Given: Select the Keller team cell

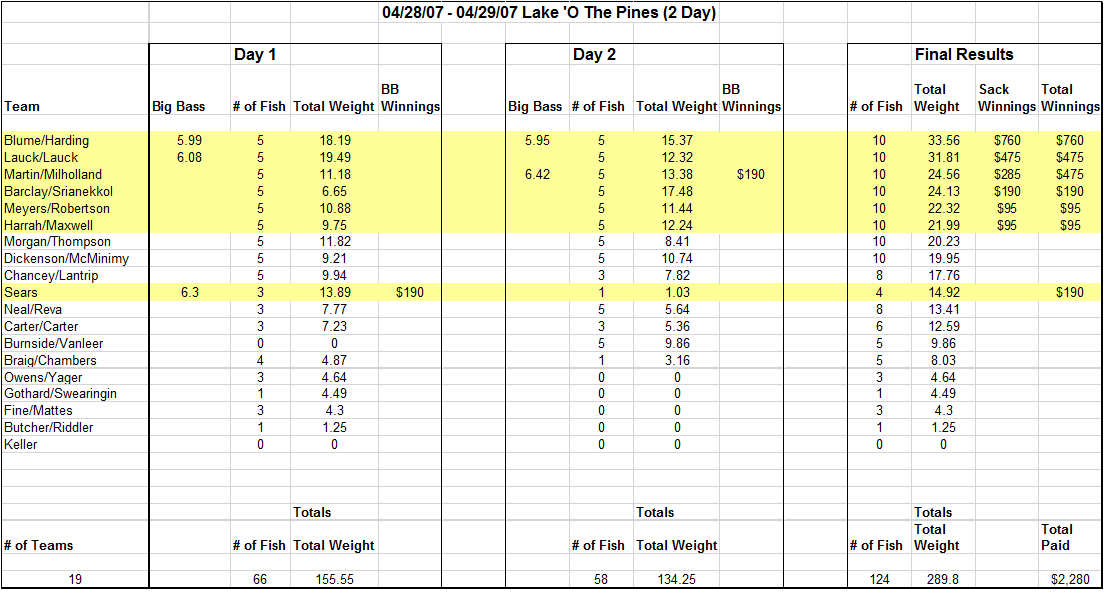Looking at the screenshot, I should pyautogui.click(x=21, y=445).
